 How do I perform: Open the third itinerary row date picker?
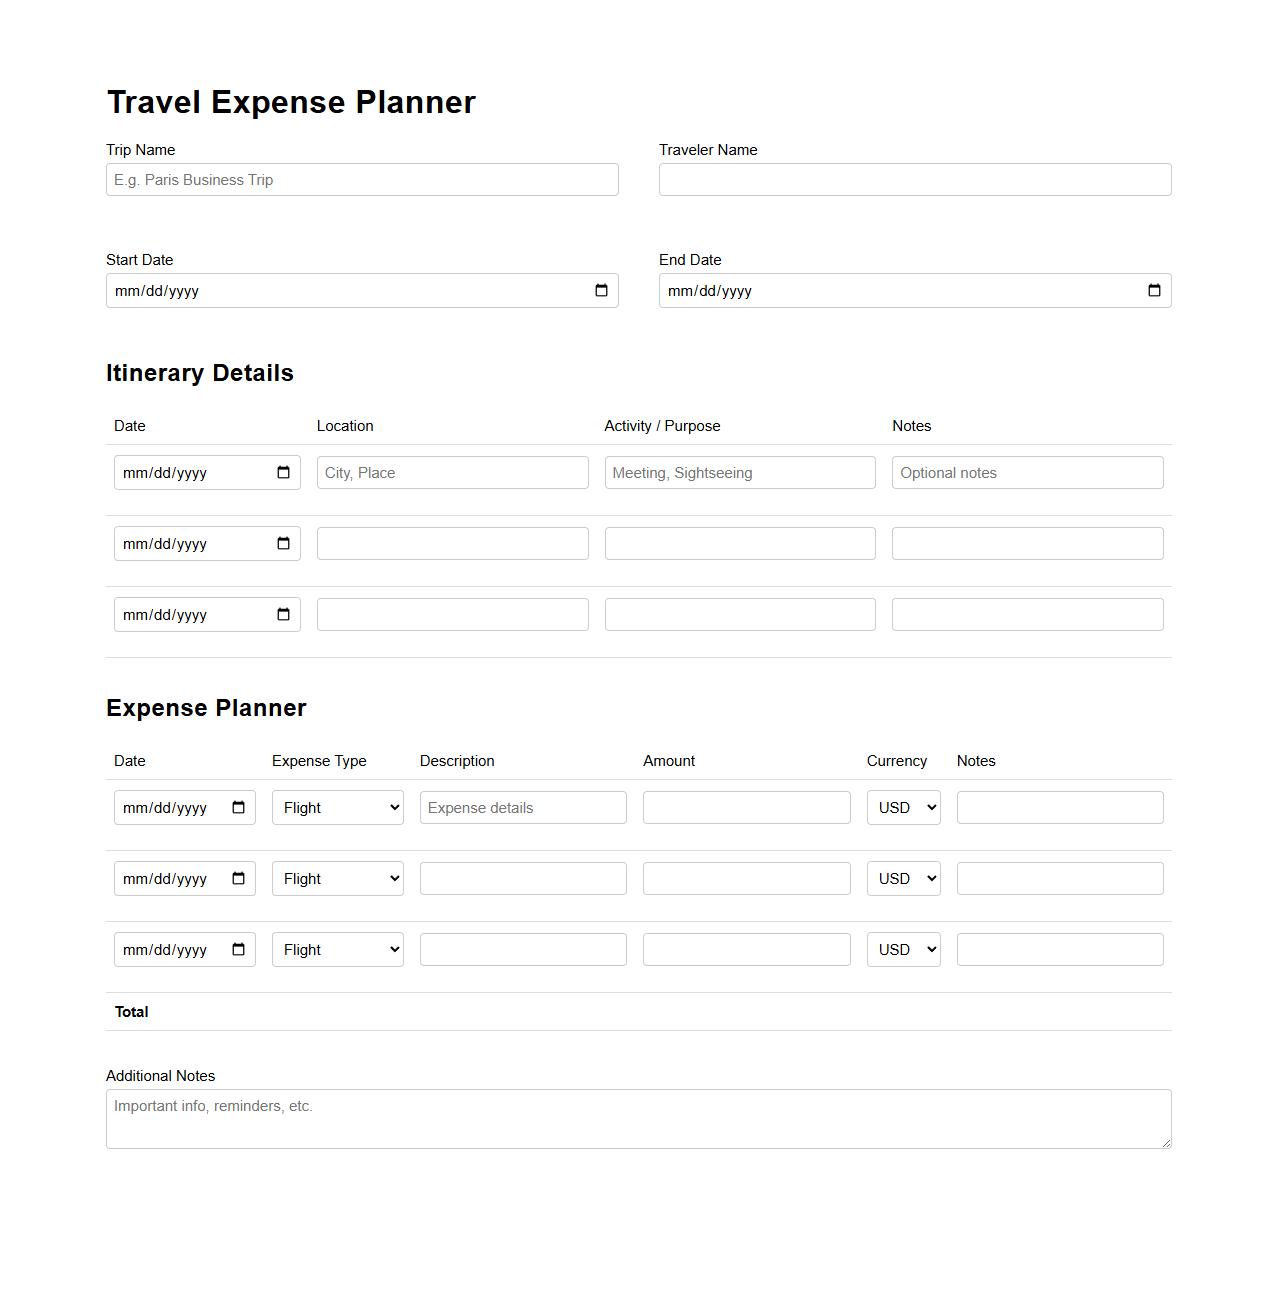pyautogui.click(x=284, y=614)
